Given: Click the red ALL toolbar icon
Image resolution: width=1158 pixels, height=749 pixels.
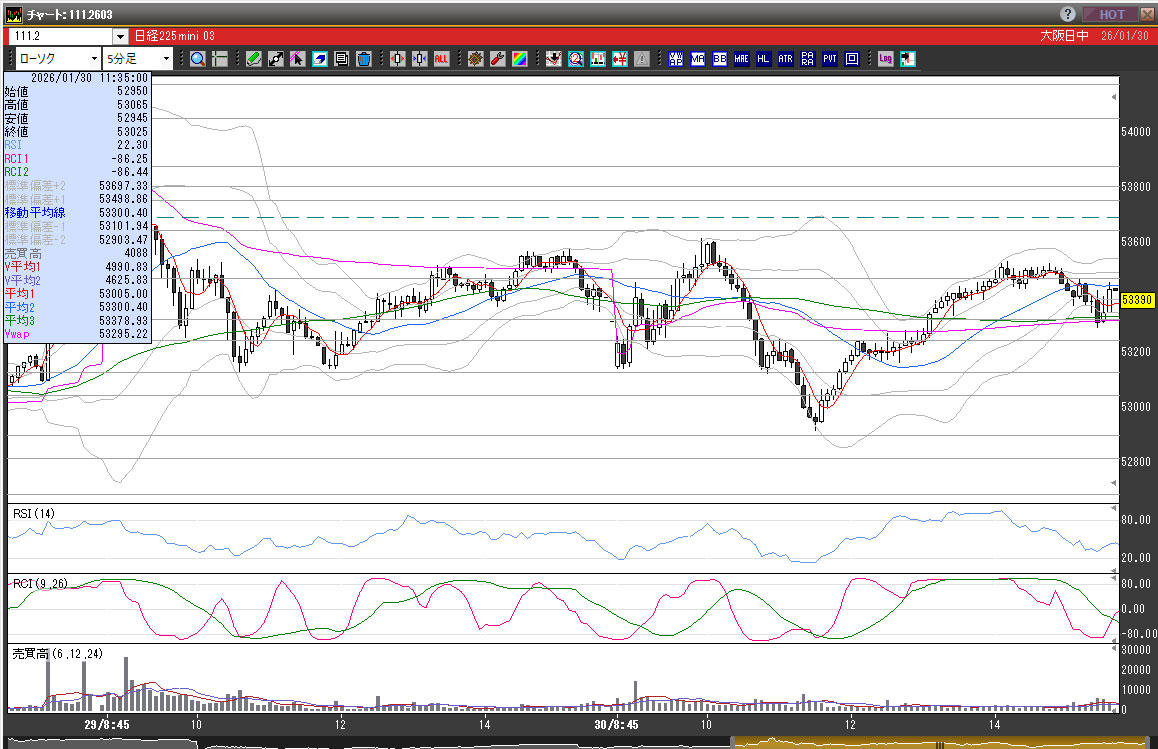Looking at the screenshot, I should pos(441,59).
